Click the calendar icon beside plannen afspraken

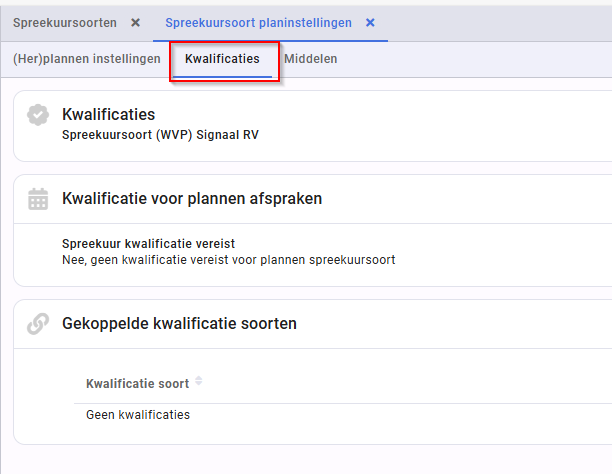click(x=38, y=199)
